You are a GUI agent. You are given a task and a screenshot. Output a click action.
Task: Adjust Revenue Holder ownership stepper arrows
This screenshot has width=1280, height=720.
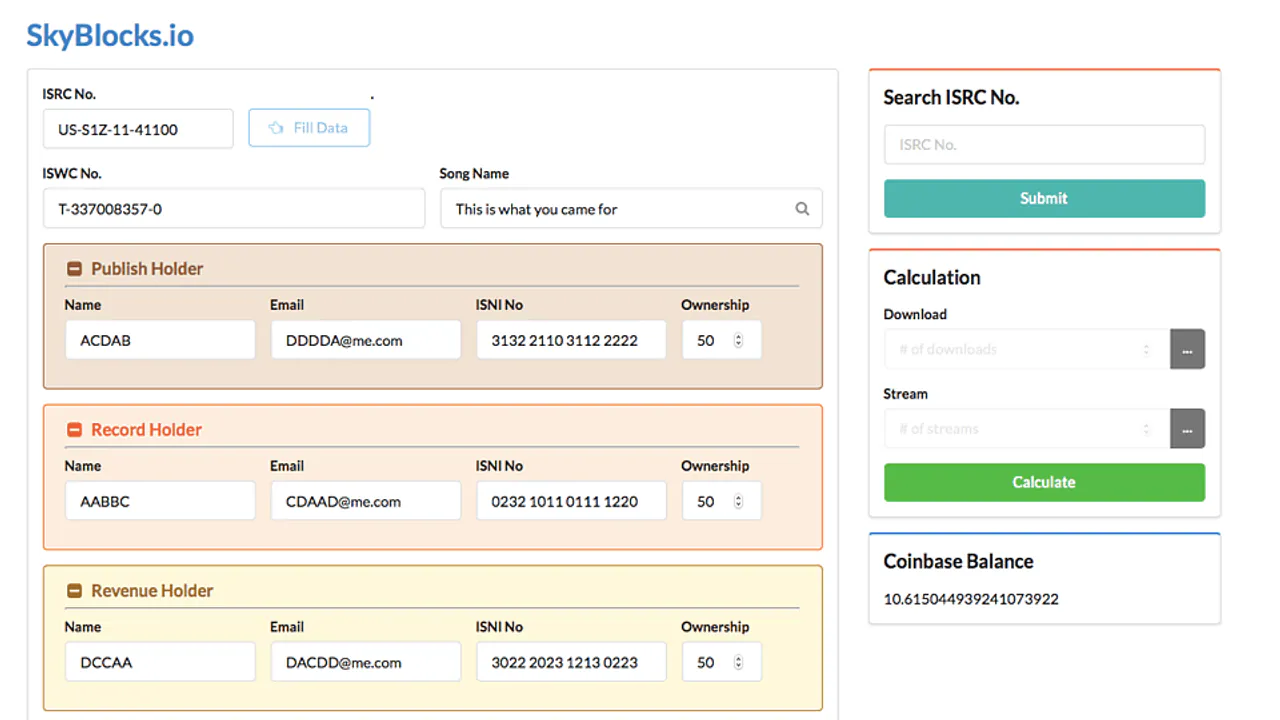click(738, 662)
